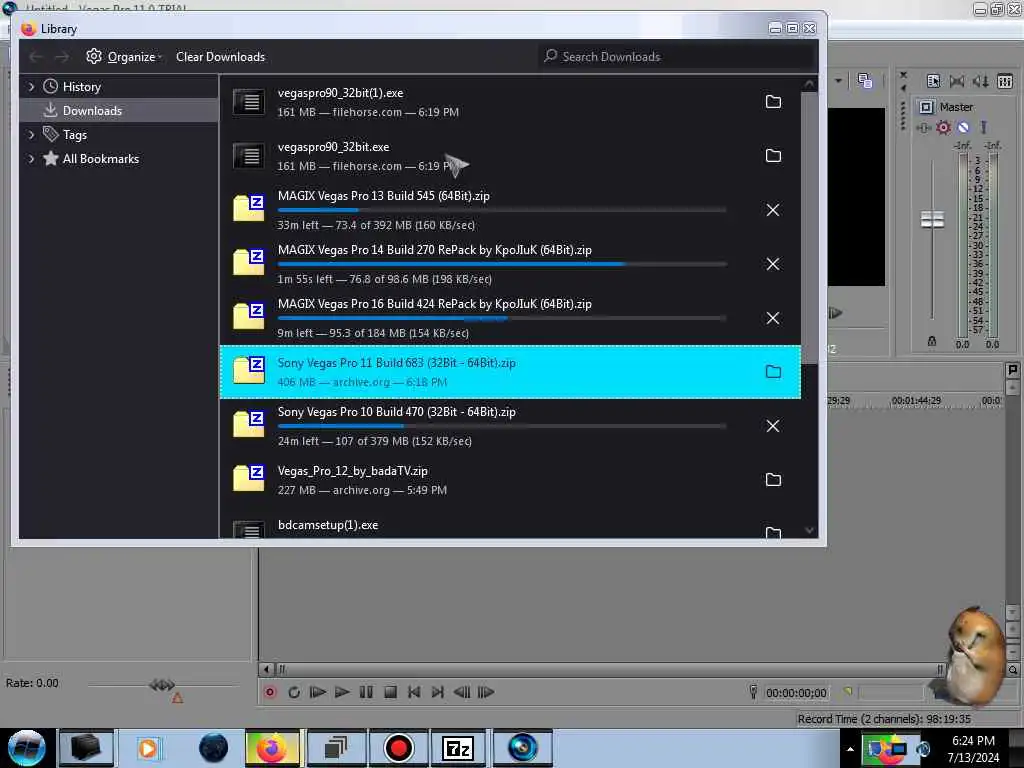The width and height of the screenshot is (1024, 768).
Task: Open Firefox from taskbar
Action: click(x=272, y=748)
